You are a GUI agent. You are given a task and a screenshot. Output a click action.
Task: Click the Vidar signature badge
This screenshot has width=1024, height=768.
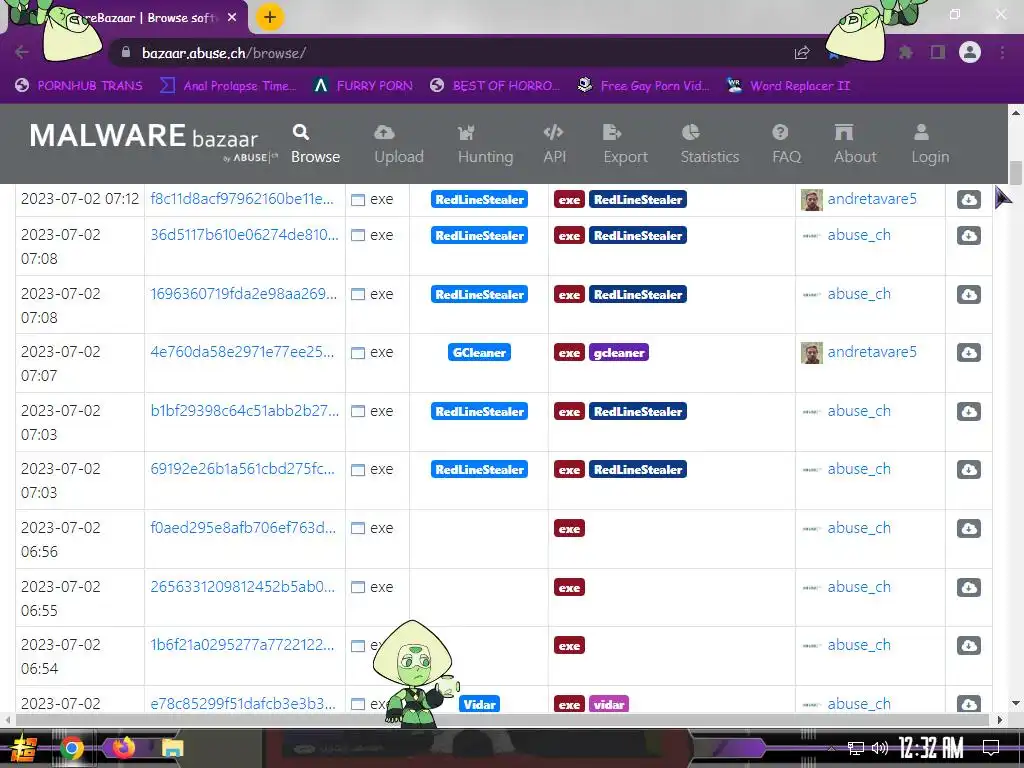479,704
